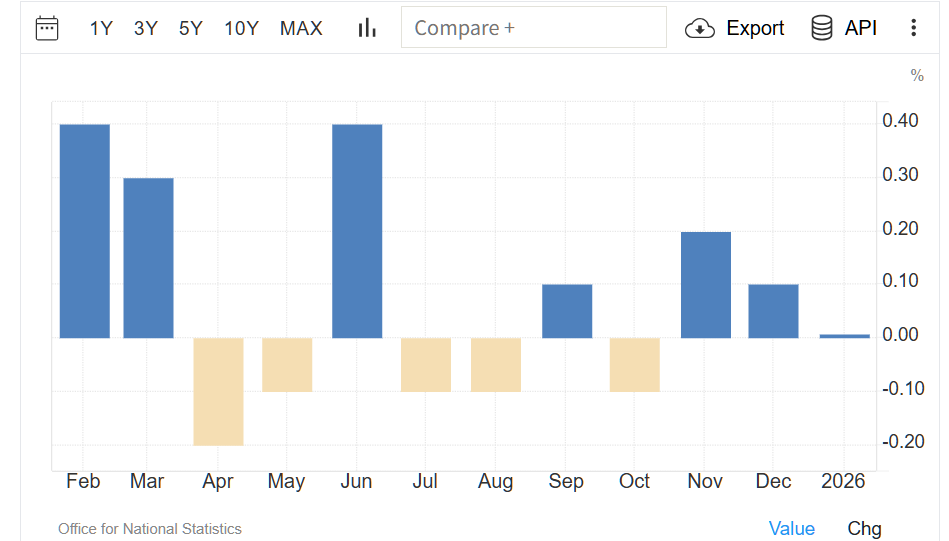Open the three-dot more options menu
Image resolution: width=949 pixels, height=541 pixels.
(x=913, y=28)
